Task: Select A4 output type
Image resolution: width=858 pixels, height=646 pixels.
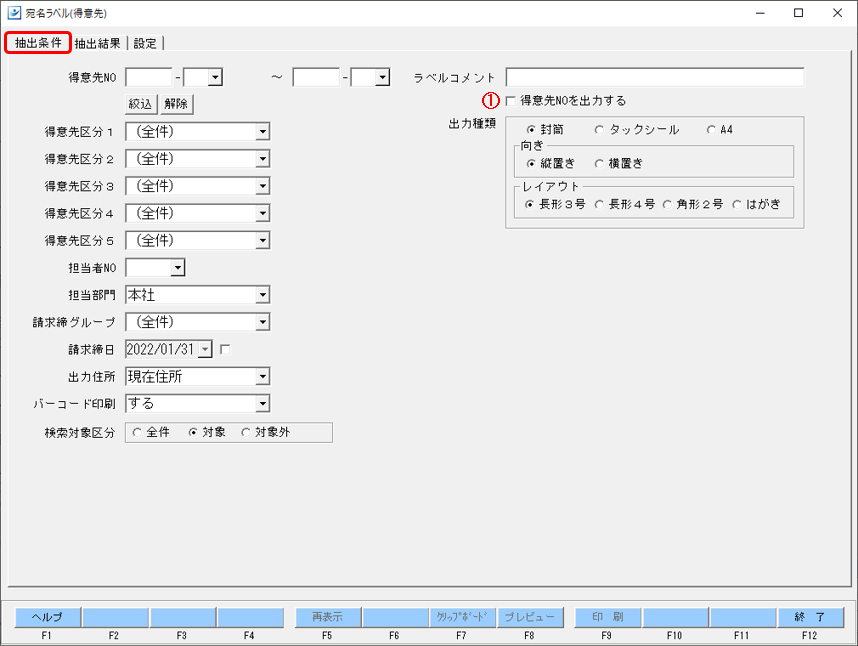Action: click(720, 130)
